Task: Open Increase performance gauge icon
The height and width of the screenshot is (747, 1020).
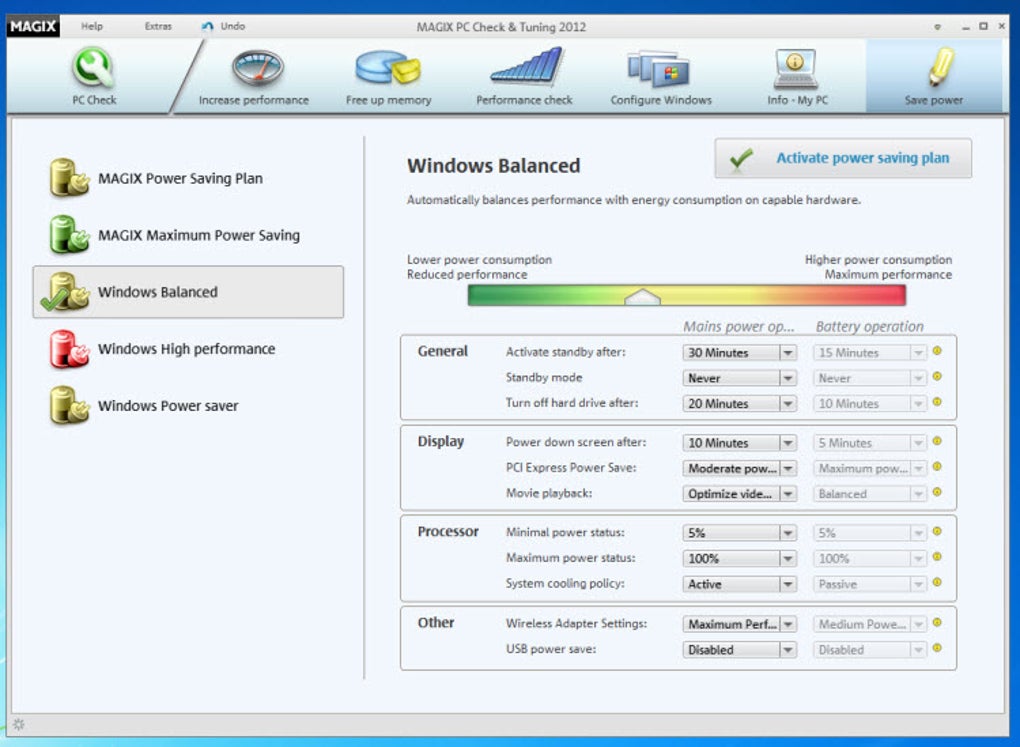Action: click(x=258, y=68)
